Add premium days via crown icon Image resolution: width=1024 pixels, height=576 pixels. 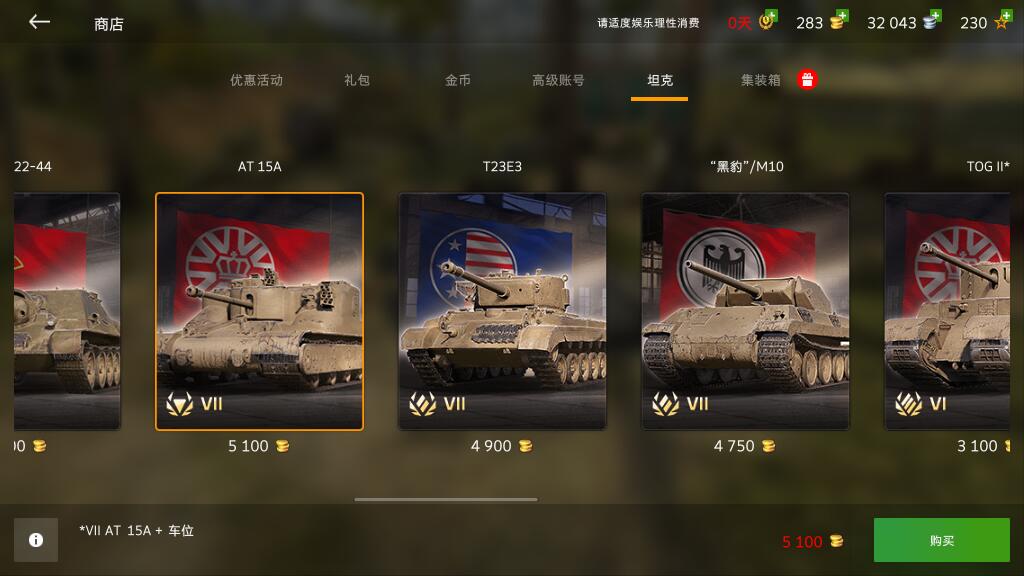coord(768,20)
